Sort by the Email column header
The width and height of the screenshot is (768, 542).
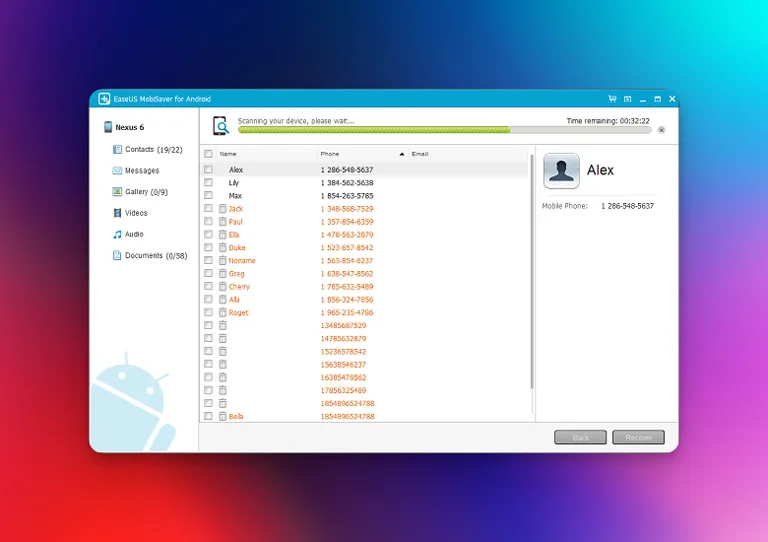click(x=420, y=154)
